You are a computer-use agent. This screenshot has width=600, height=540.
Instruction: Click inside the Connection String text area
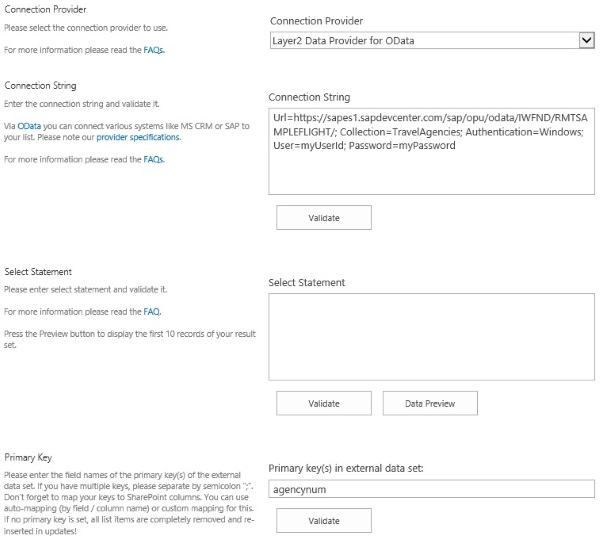point(431,151)
